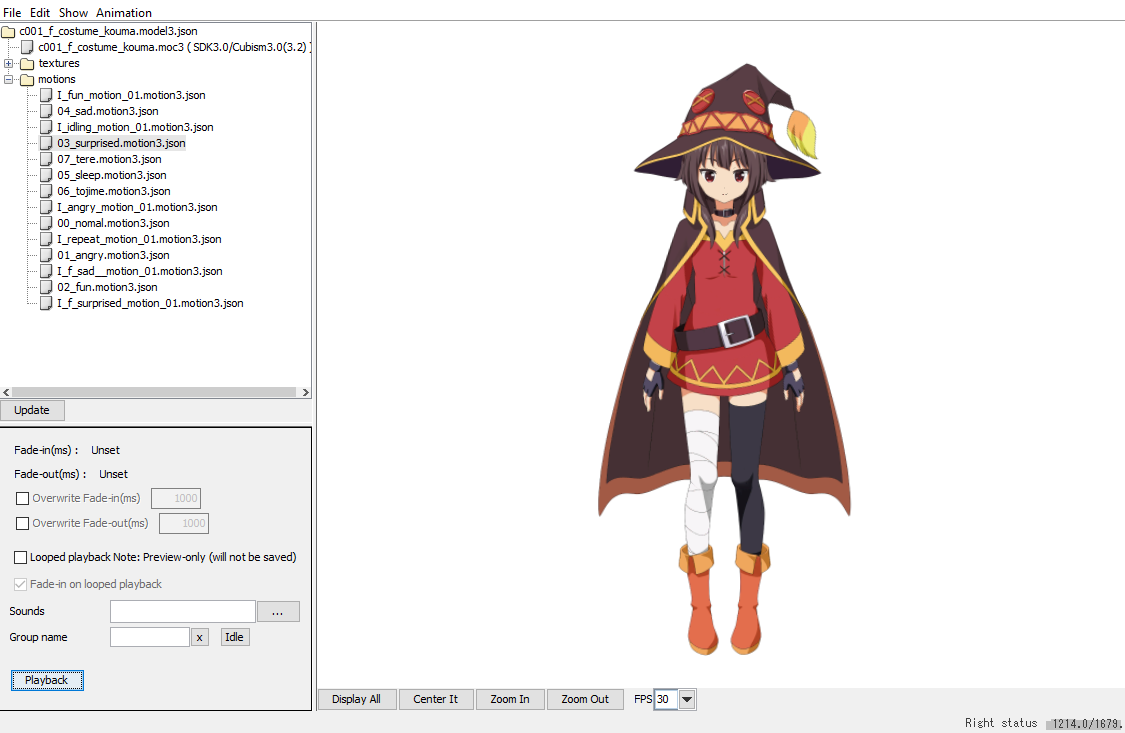Image resolution: width=1125 pixels, height=733 pixels.
Task: Select 02_fun.motion3.json entry
Action: pyautogui.click(x=108, y=287)
